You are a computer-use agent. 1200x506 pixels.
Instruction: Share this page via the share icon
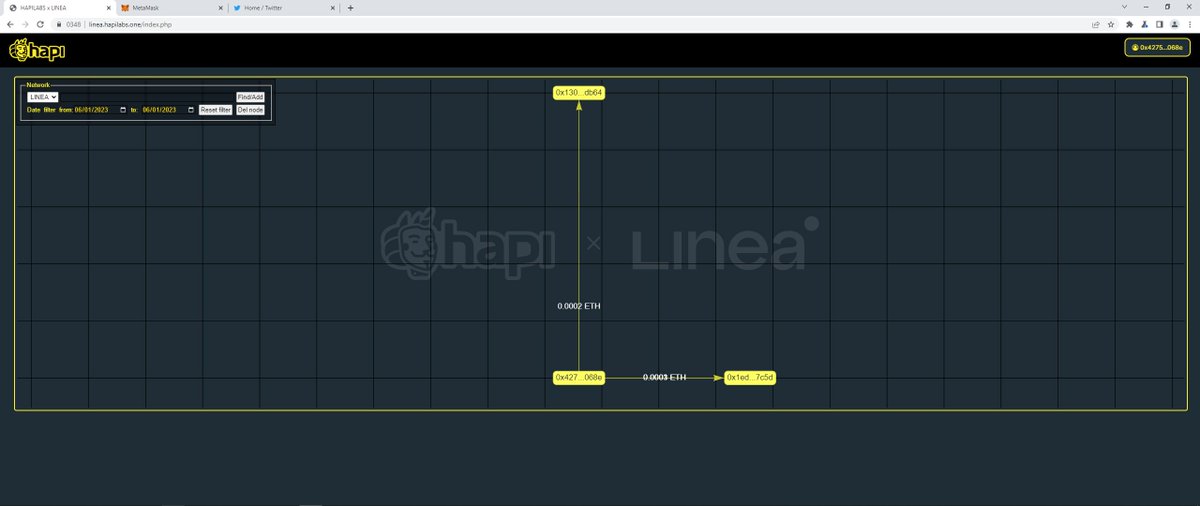[1096, 24]
